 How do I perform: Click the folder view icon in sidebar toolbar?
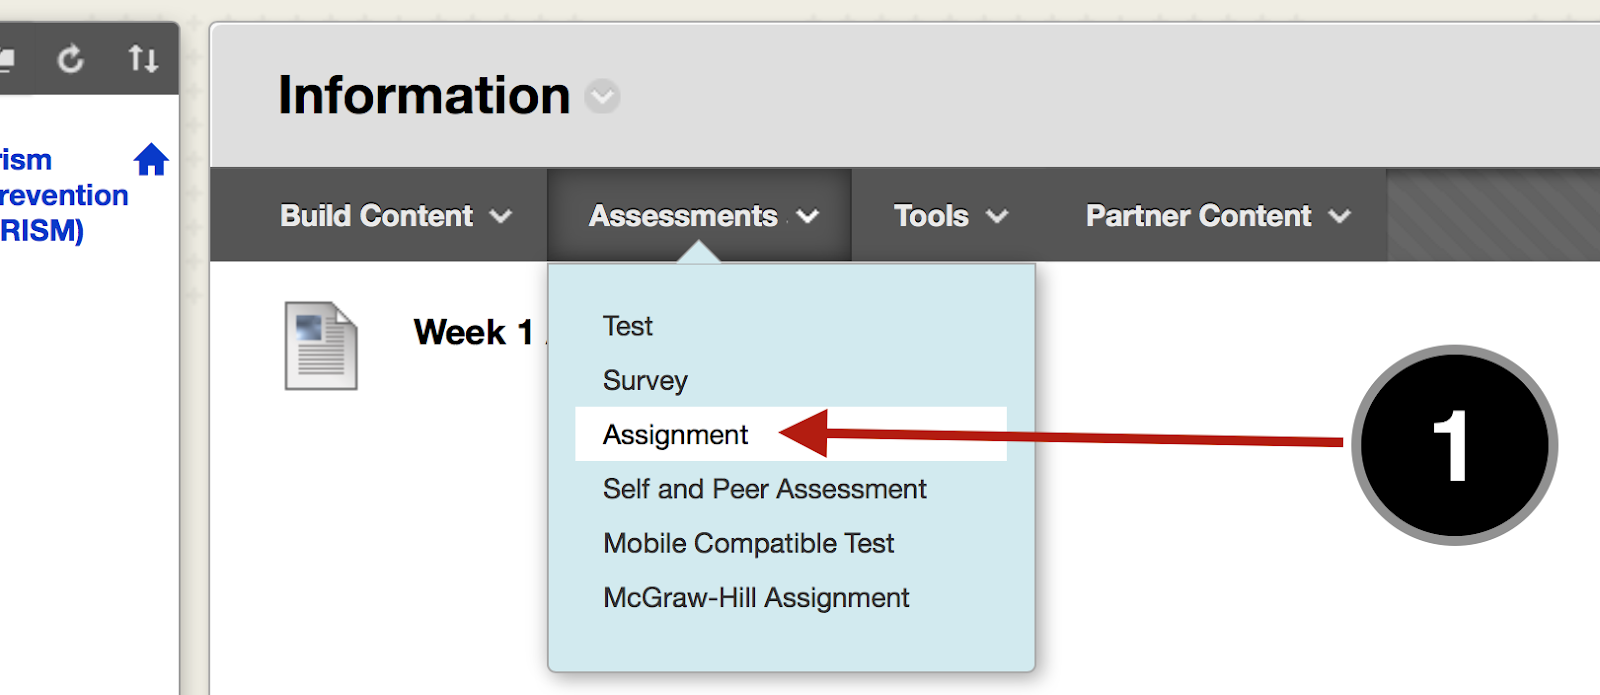(6, 60)
